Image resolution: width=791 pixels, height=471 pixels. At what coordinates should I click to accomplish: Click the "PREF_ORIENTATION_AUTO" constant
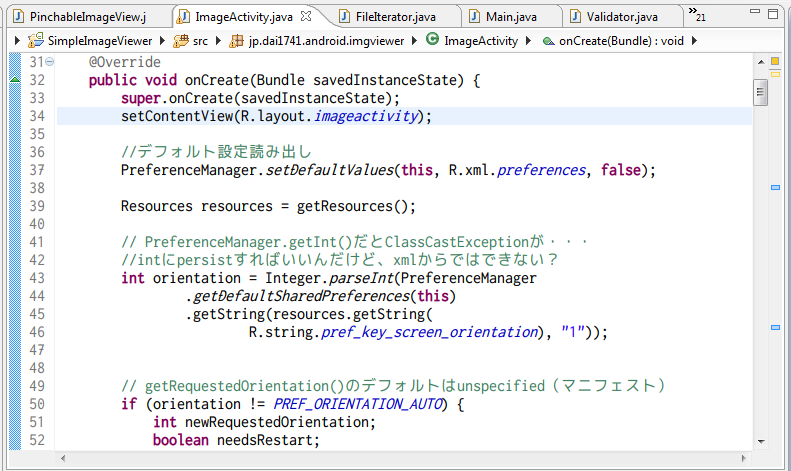point(358,404)
